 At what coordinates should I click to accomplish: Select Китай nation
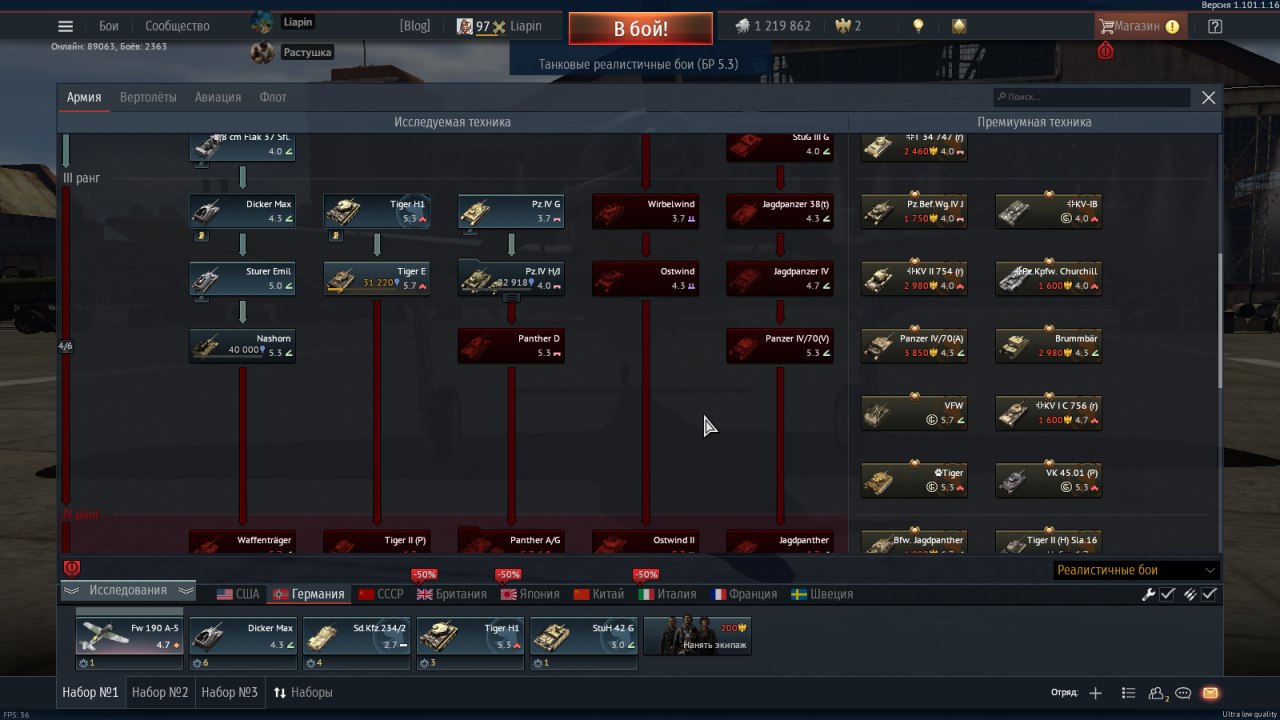tap(599, 594)
